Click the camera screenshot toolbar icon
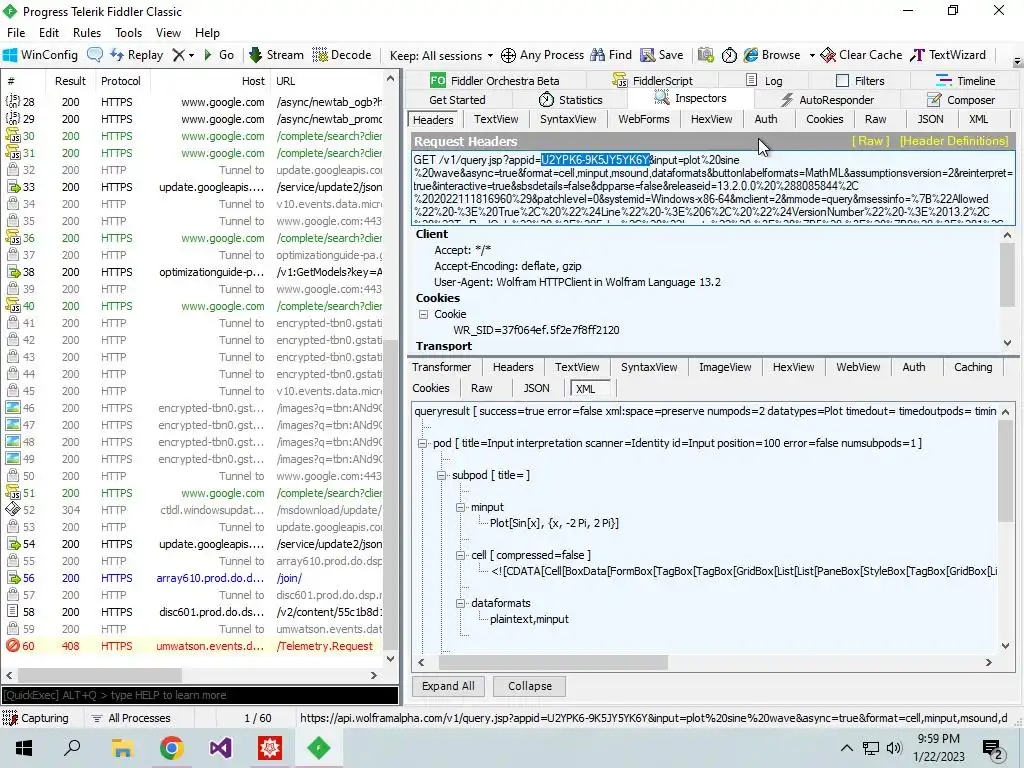 point(705,56)
